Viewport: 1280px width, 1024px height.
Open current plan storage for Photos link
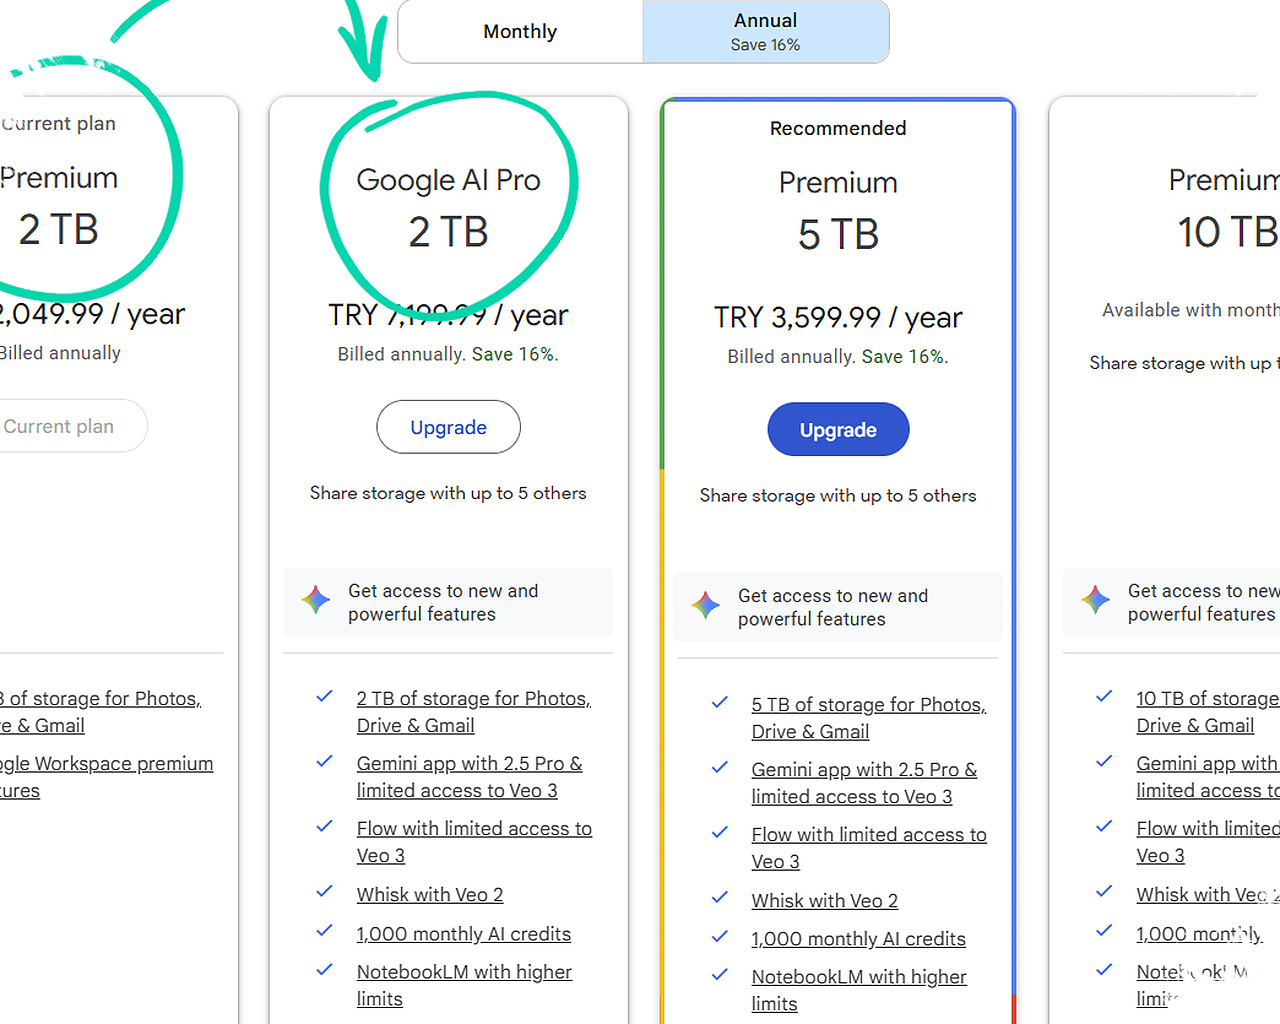click(x=100, y=712)
